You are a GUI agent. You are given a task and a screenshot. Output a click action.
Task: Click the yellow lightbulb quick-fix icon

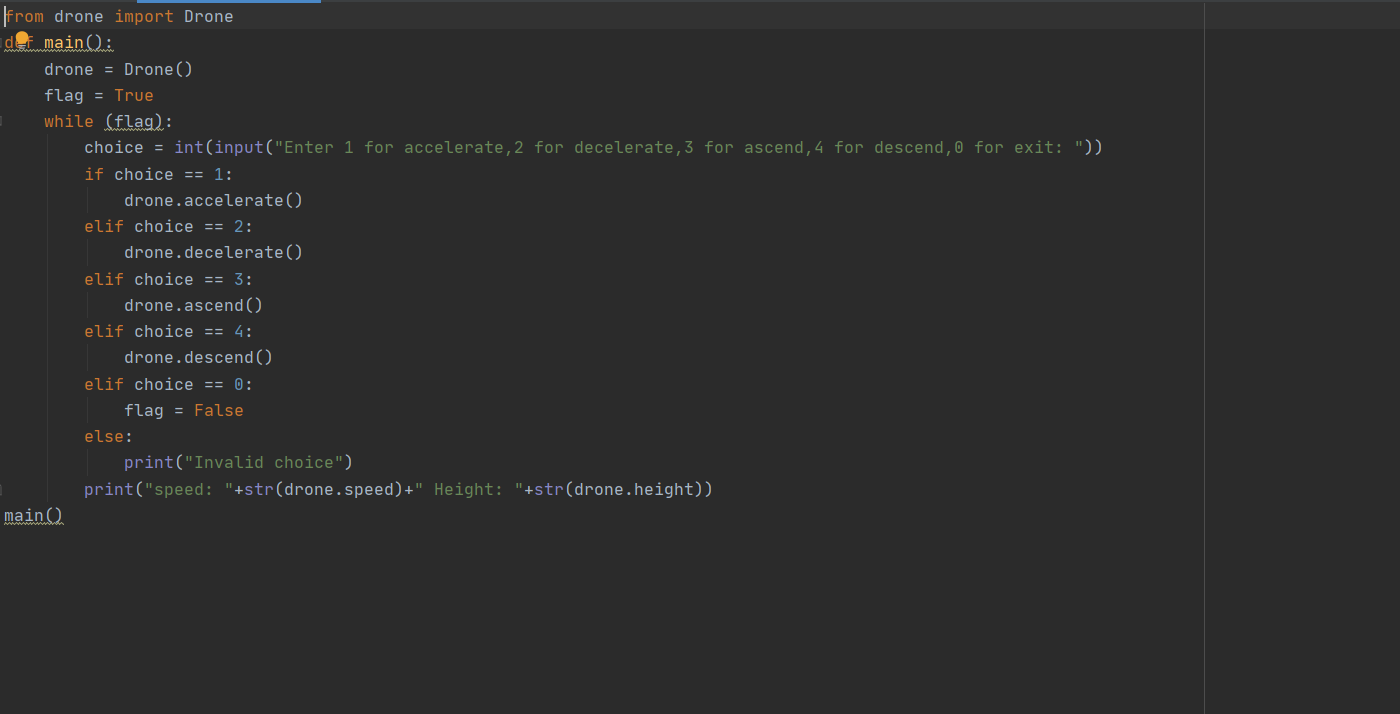(x=20, y=40)
